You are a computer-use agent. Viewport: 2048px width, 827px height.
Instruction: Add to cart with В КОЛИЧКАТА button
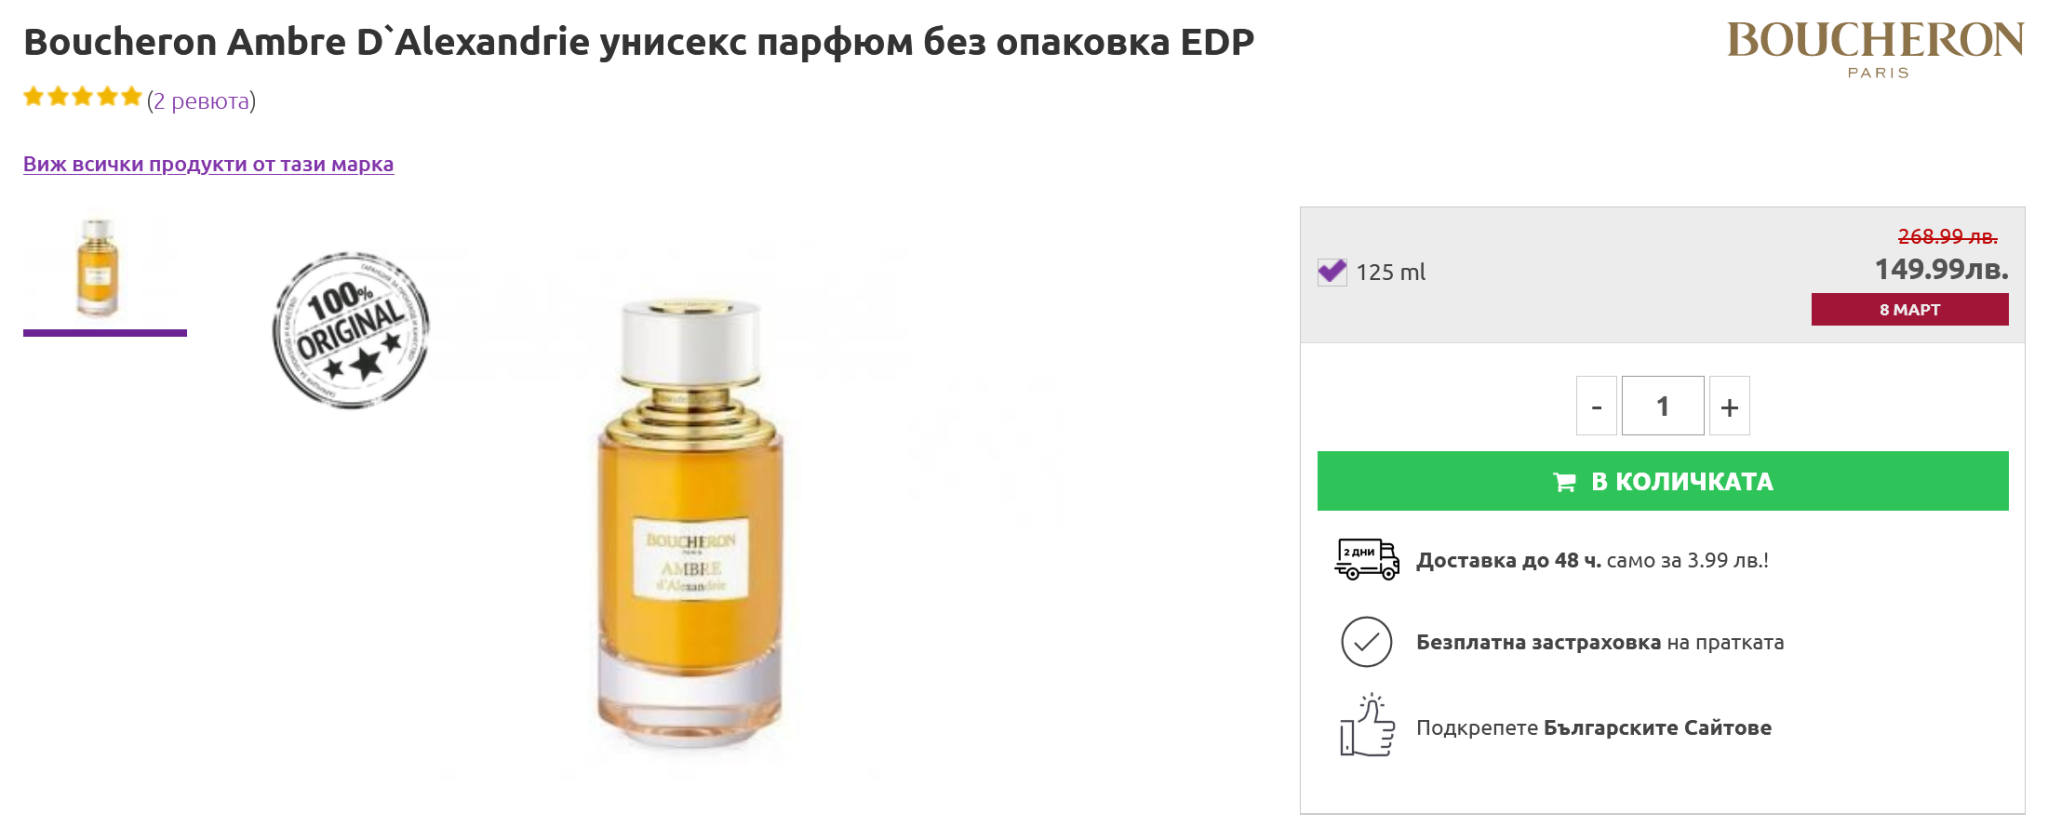pos(1662,481)
